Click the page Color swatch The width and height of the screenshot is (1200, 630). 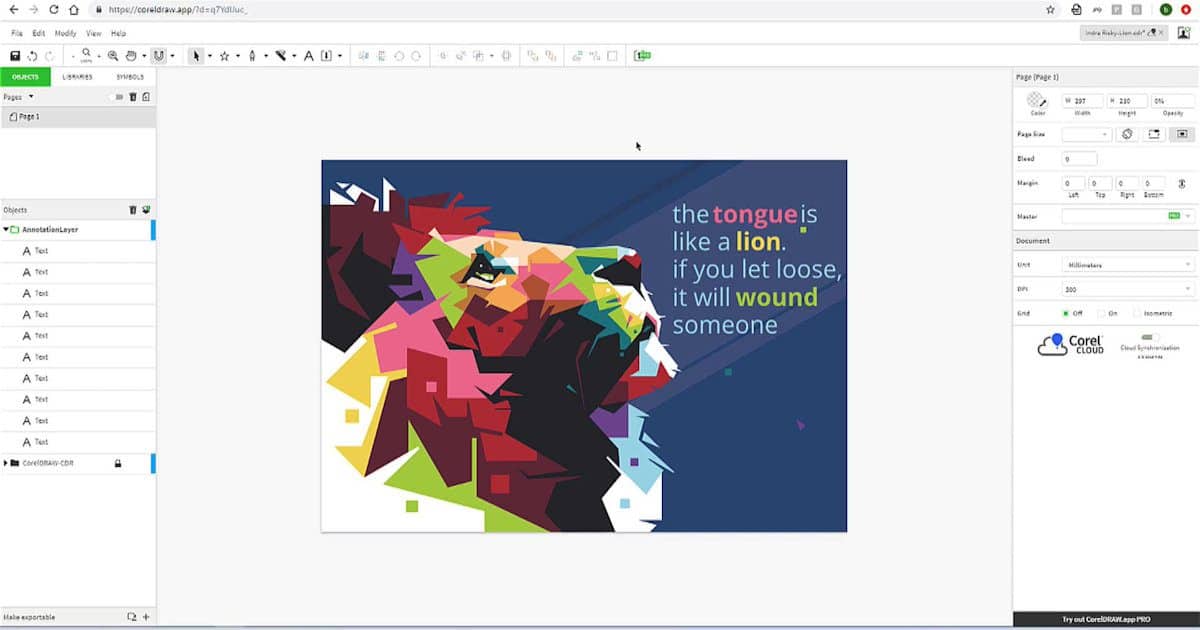[x=1037, y=101]
